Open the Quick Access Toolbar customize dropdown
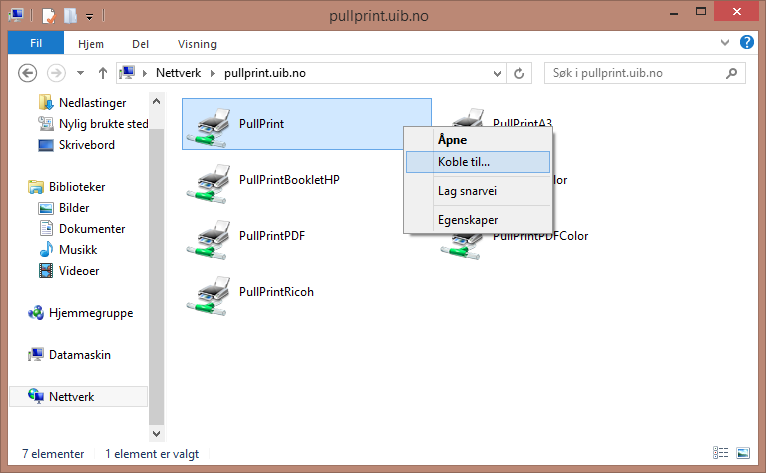 click(88, 17)
